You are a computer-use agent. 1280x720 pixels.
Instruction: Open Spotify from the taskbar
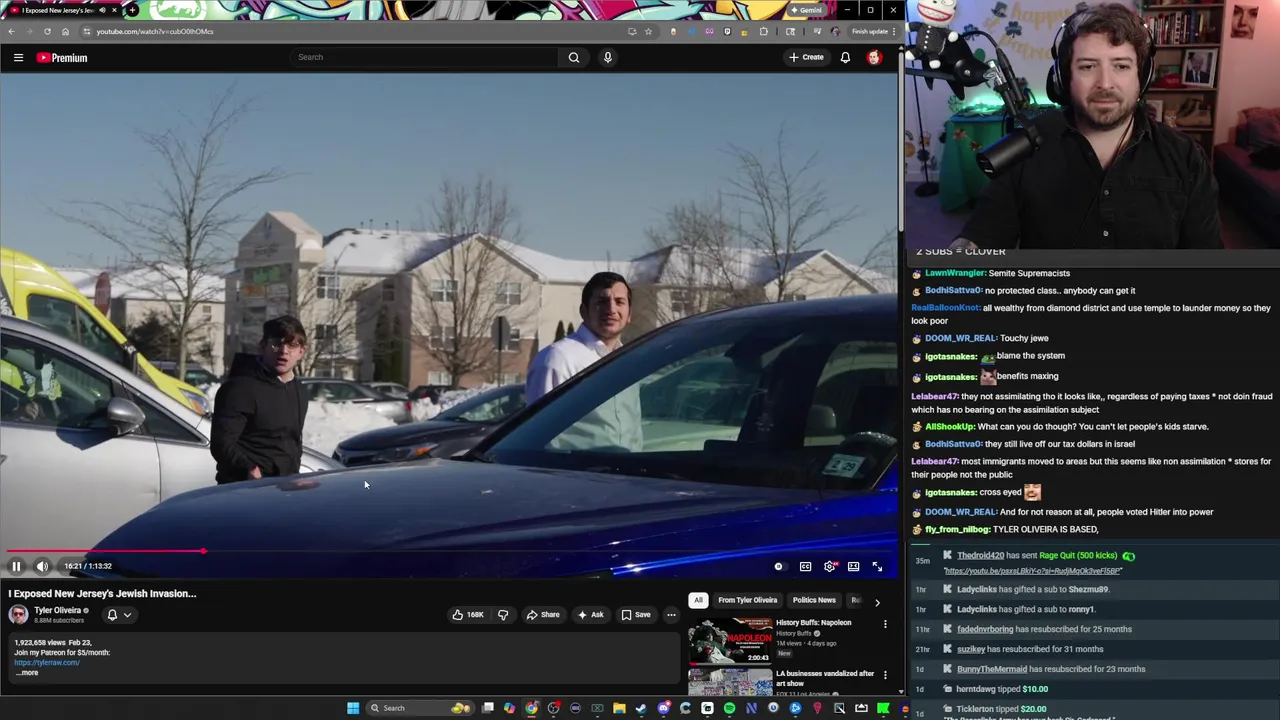[x=729, y=708]
